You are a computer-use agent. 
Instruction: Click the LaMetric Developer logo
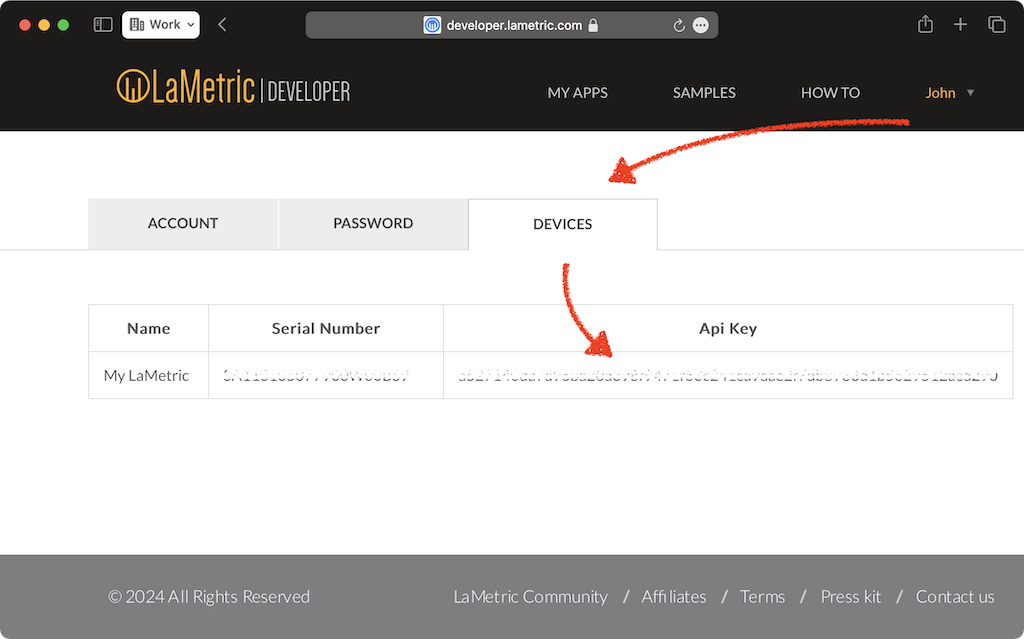233,87
